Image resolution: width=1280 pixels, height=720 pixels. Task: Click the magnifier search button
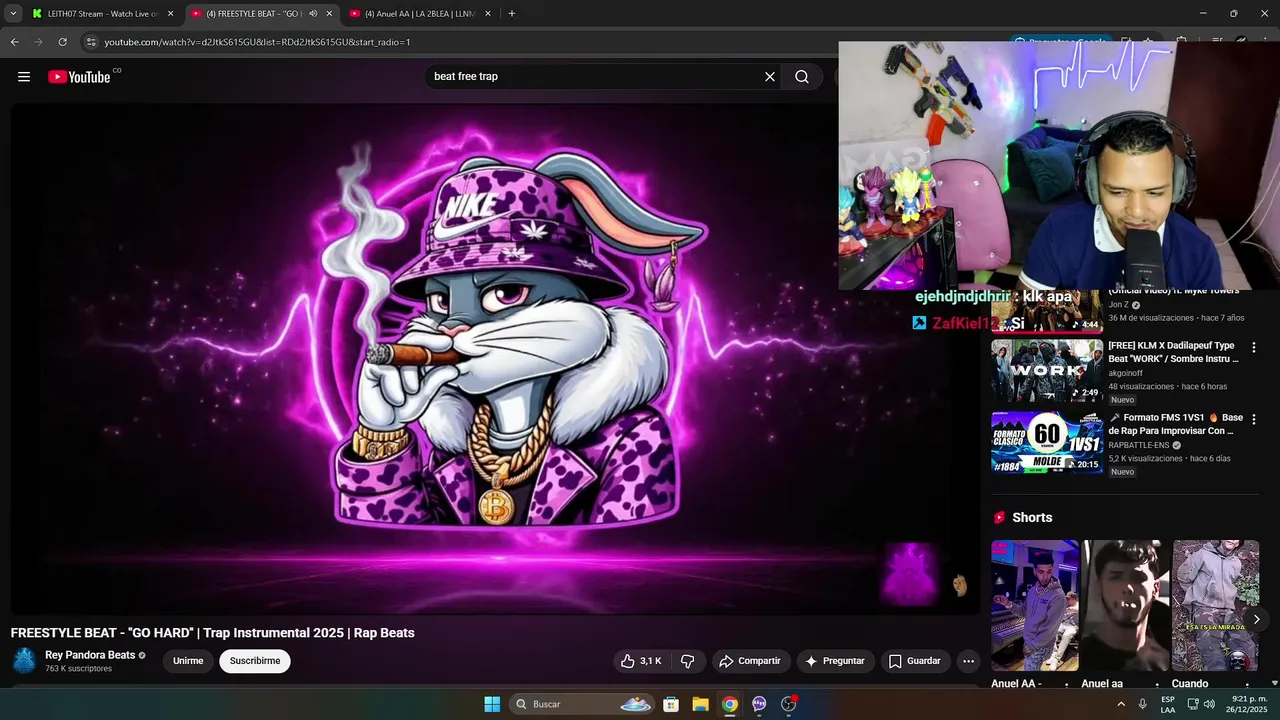(802, 77)
